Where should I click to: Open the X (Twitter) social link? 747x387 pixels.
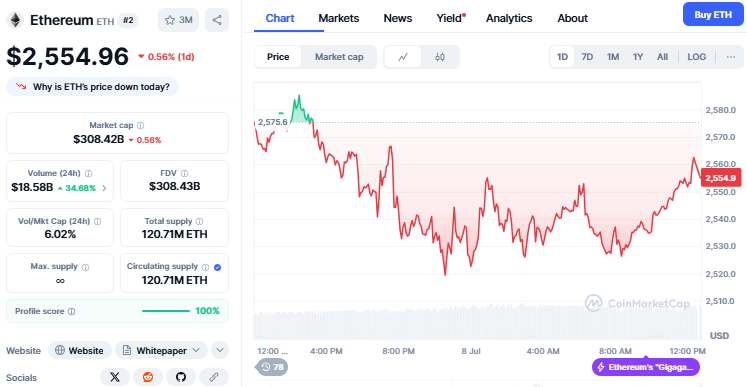click(115, 377)
